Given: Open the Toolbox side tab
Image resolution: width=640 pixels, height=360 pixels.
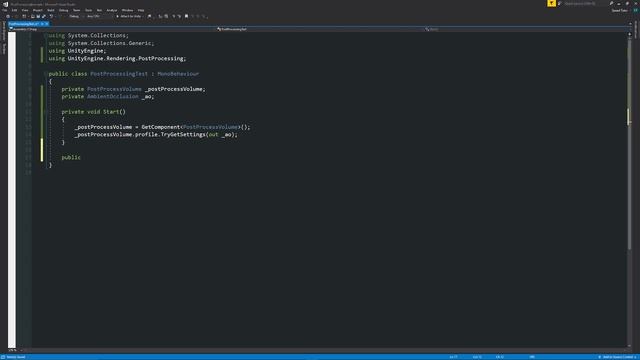Looking at the screenshot, I should coord(3,48).
